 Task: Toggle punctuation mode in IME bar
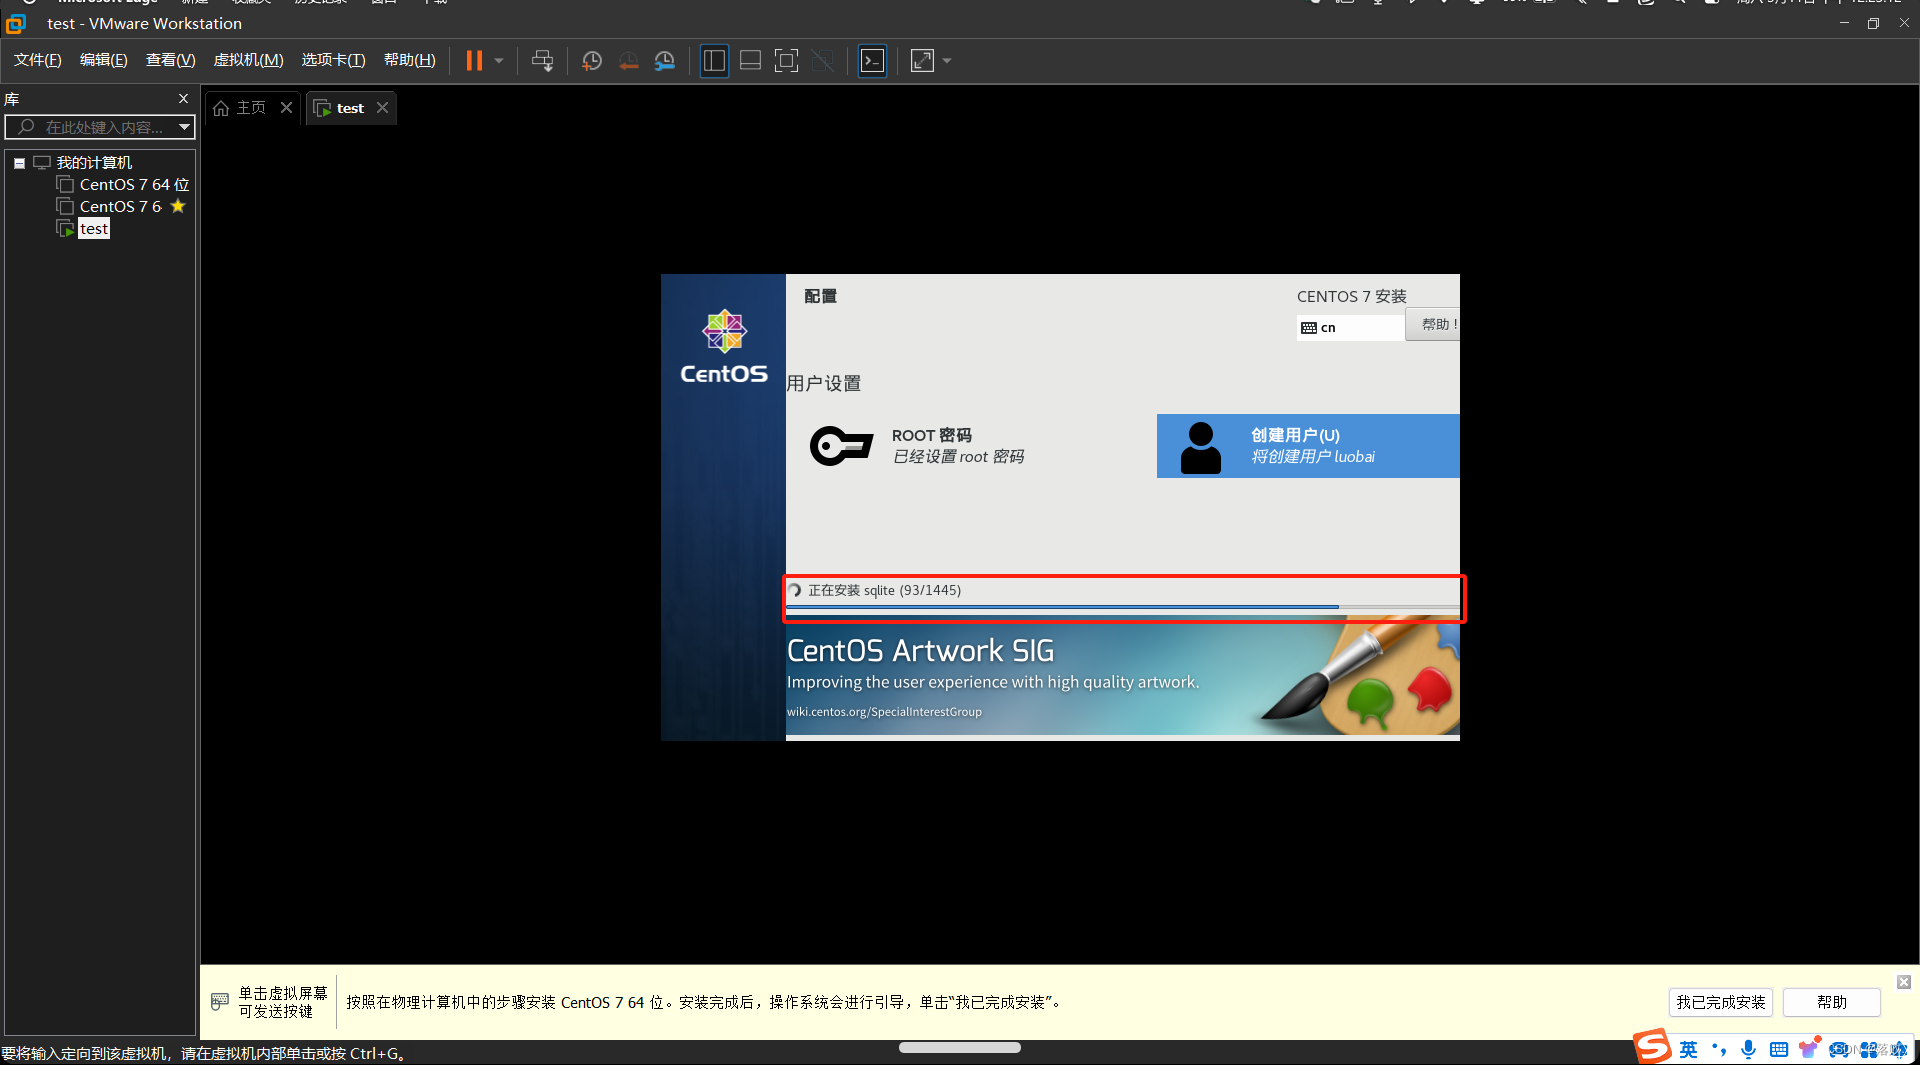pos(1719,1049)
